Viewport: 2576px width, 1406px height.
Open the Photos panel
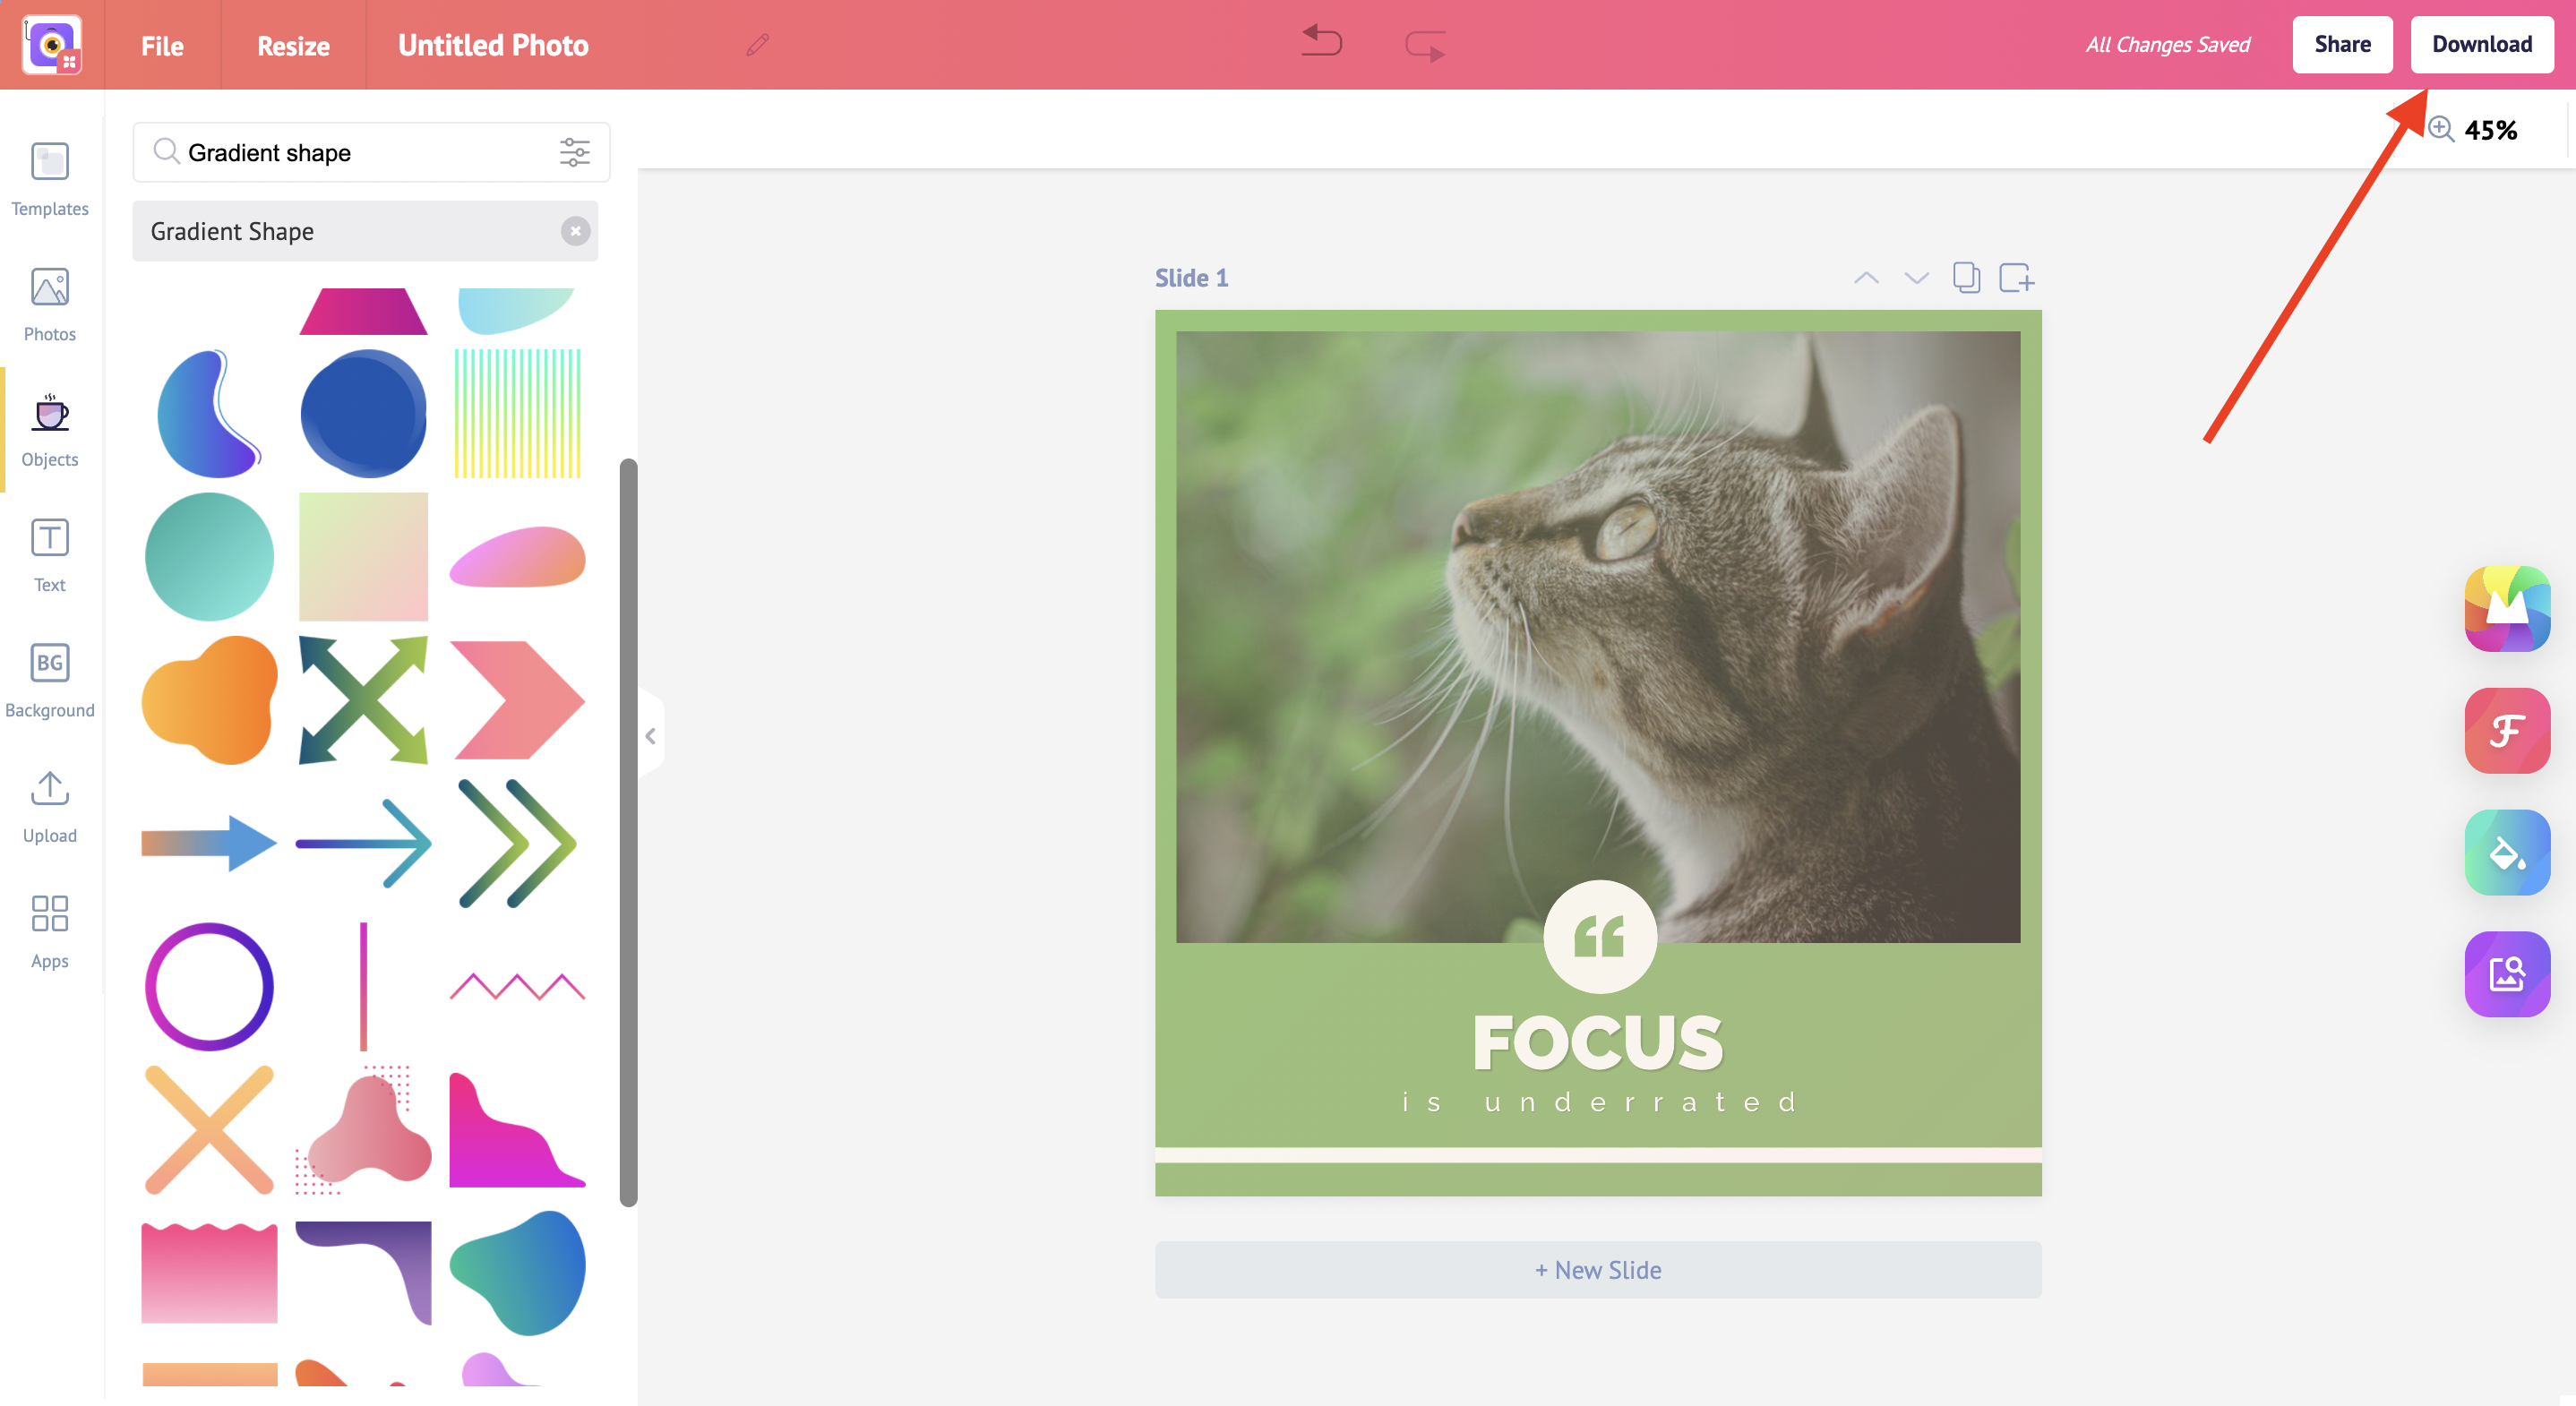pyautogui.click(x=50, y=304)
